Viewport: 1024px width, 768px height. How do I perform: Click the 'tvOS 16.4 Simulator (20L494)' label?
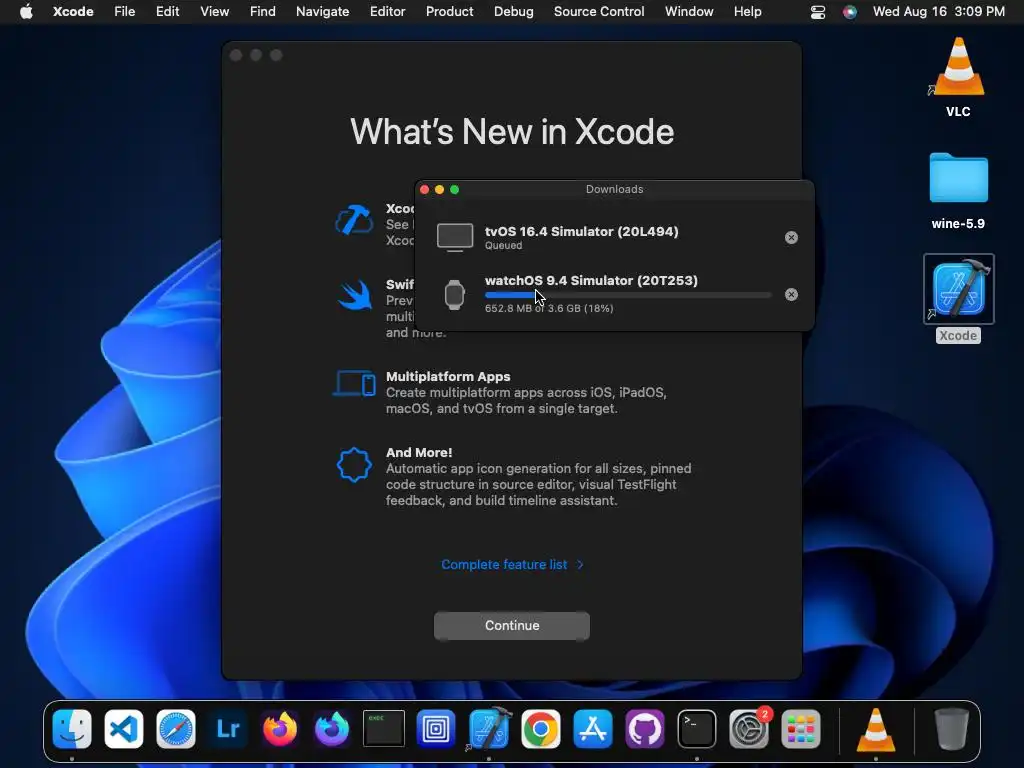581,231
